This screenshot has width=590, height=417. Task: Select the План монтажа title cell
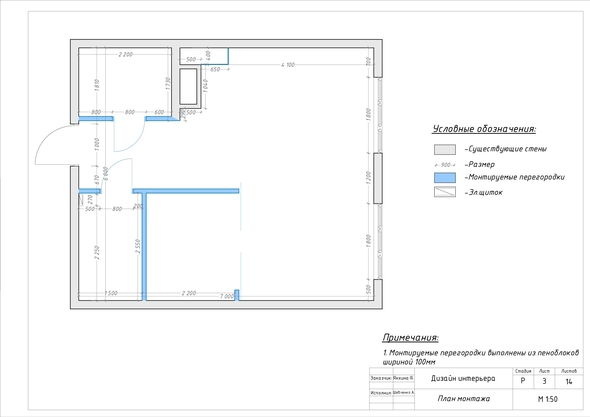tap(464, 399)
